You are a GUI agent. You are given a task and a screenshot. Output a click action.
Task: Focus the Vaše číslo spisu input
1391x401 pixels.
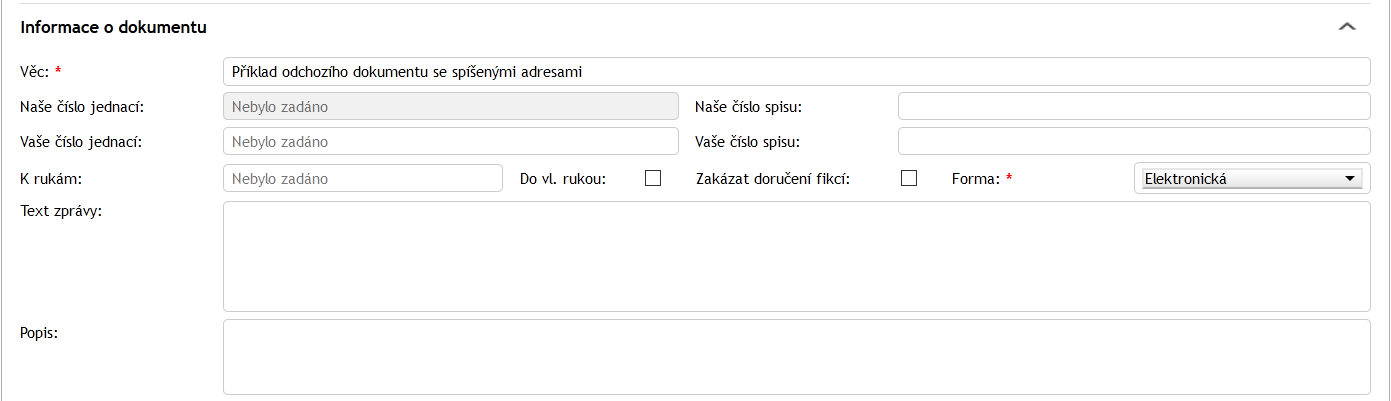(x=1134, y=142)
